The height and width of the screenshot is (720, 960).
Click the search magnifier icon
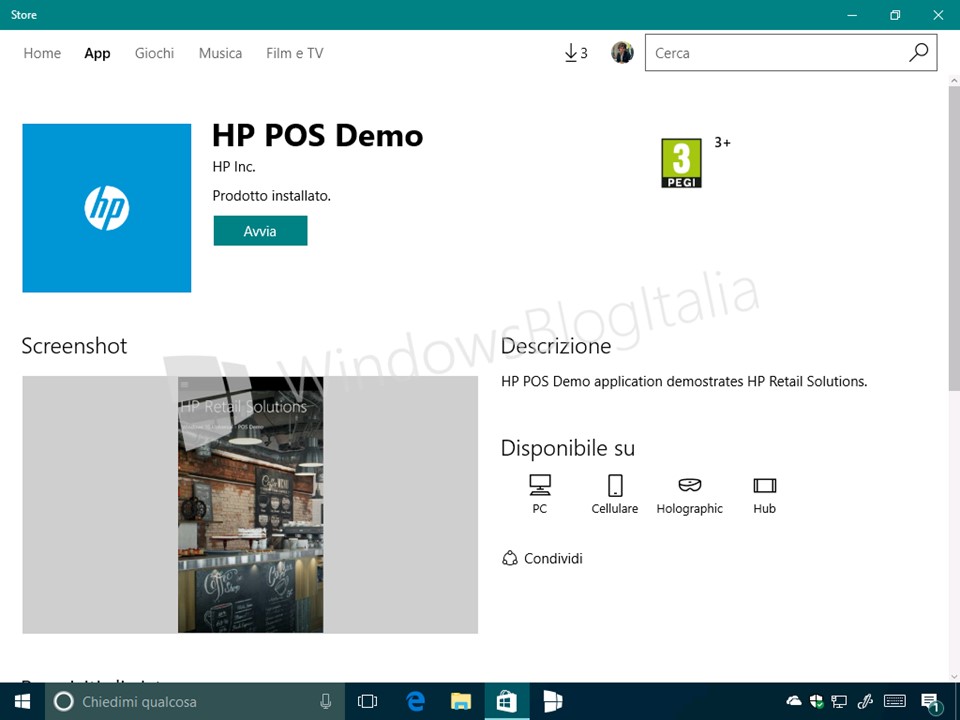(918, 53)
